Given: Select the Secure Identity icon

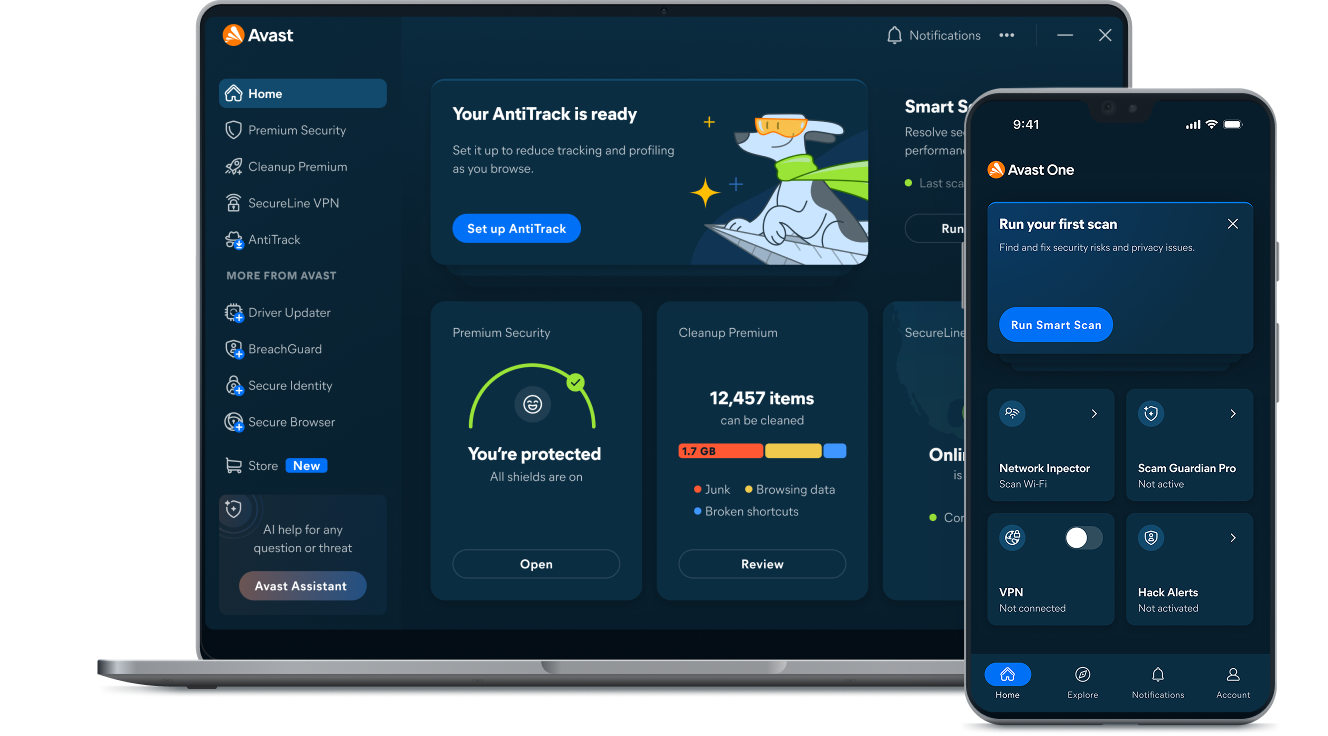Looking at the screenshot, I should 233,385.
